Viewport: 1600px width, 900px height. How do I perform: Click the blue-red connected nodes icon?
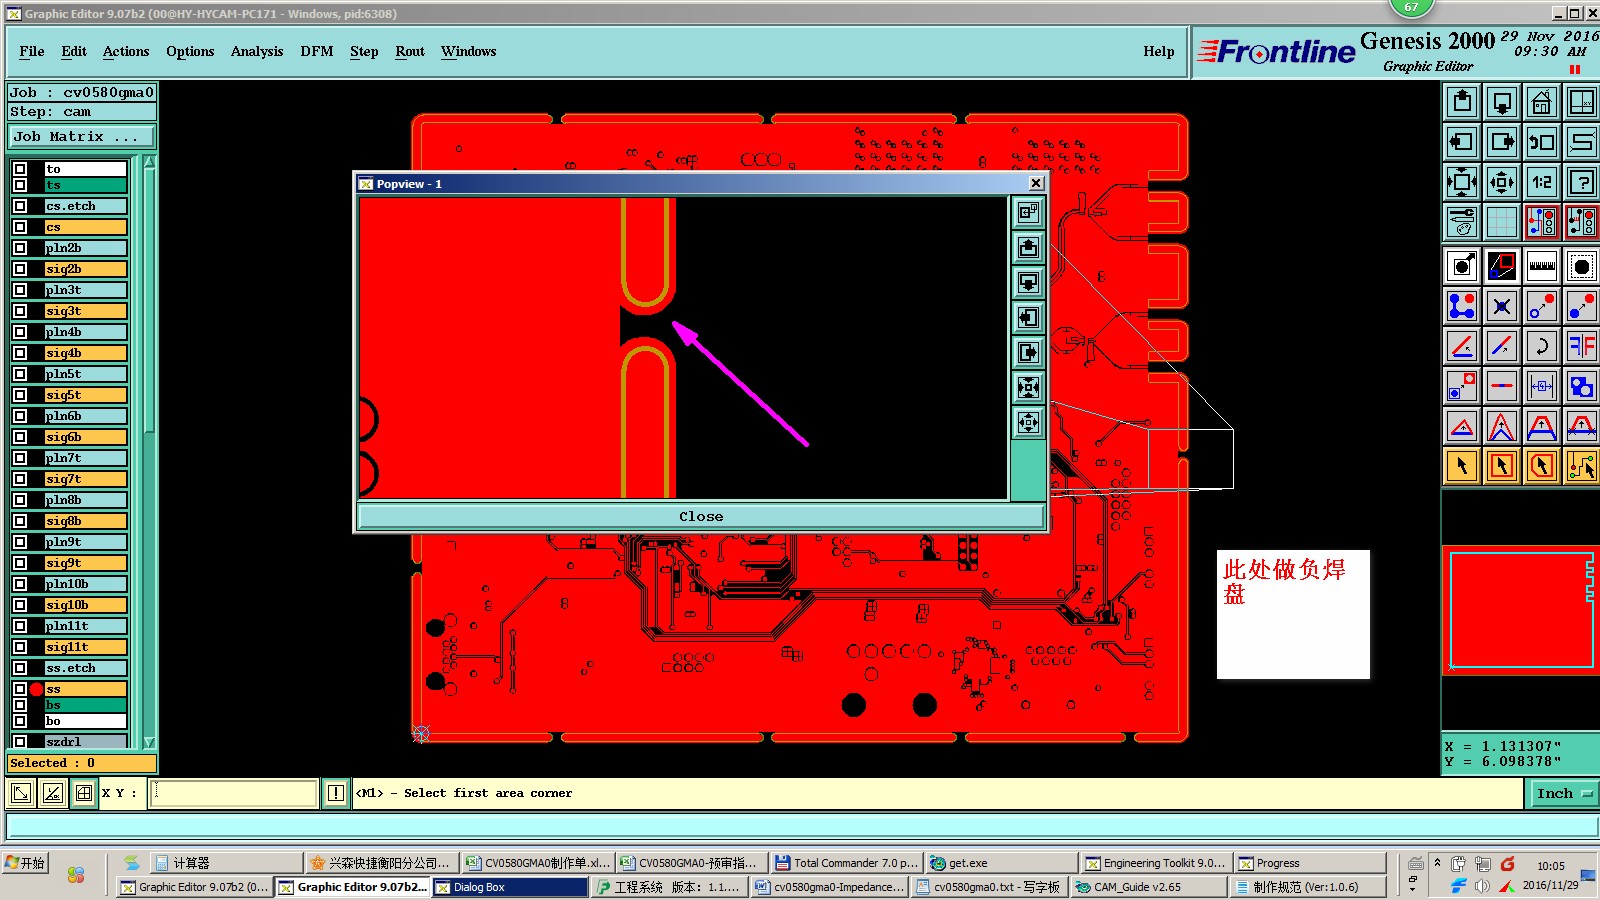(x=1462, y=306)
